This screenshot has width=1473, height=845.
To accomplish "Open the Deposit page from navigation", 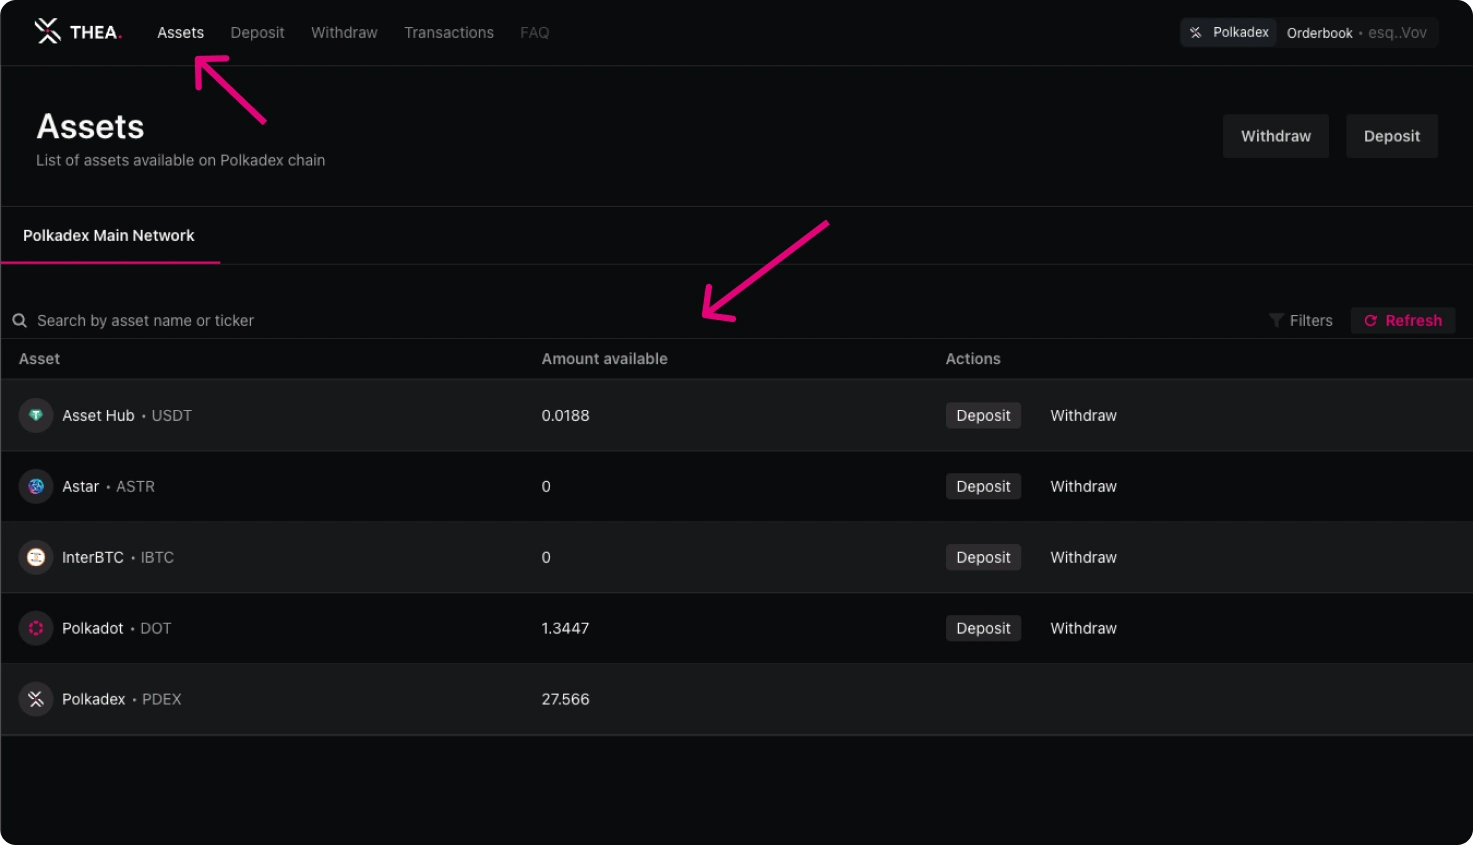I will click(x=257, y=33).
